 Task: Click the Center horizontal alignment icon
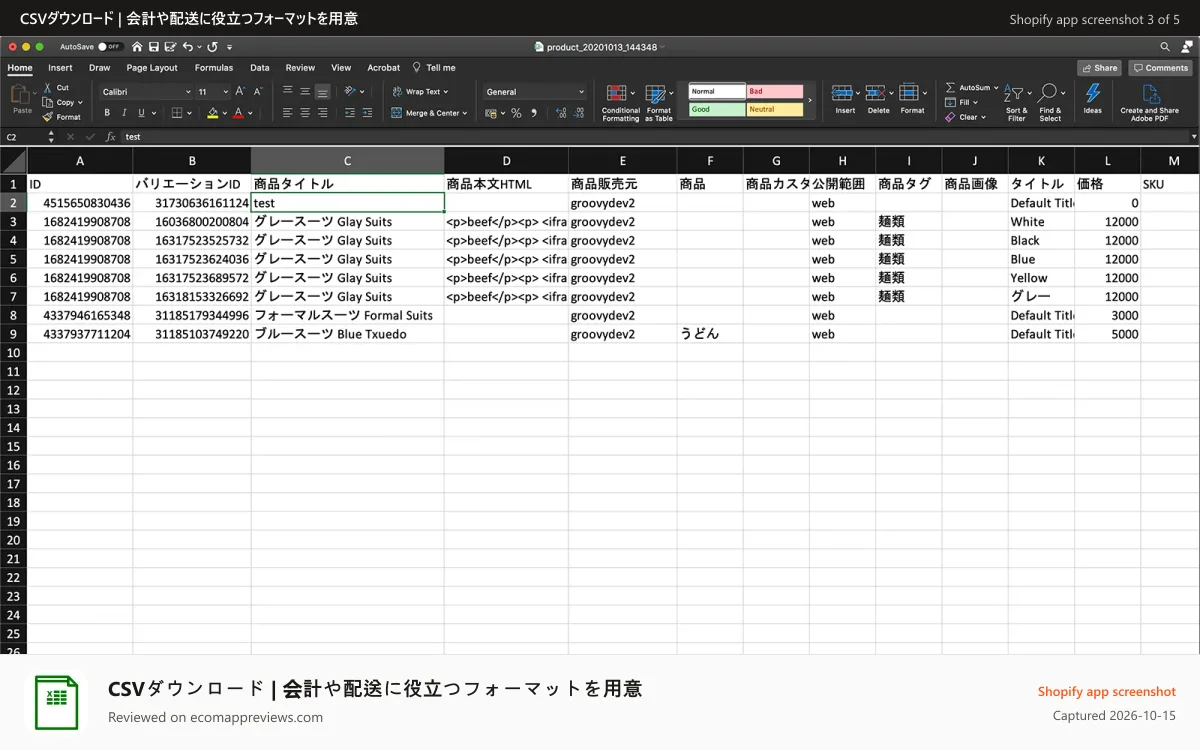(x=305, y=113)
